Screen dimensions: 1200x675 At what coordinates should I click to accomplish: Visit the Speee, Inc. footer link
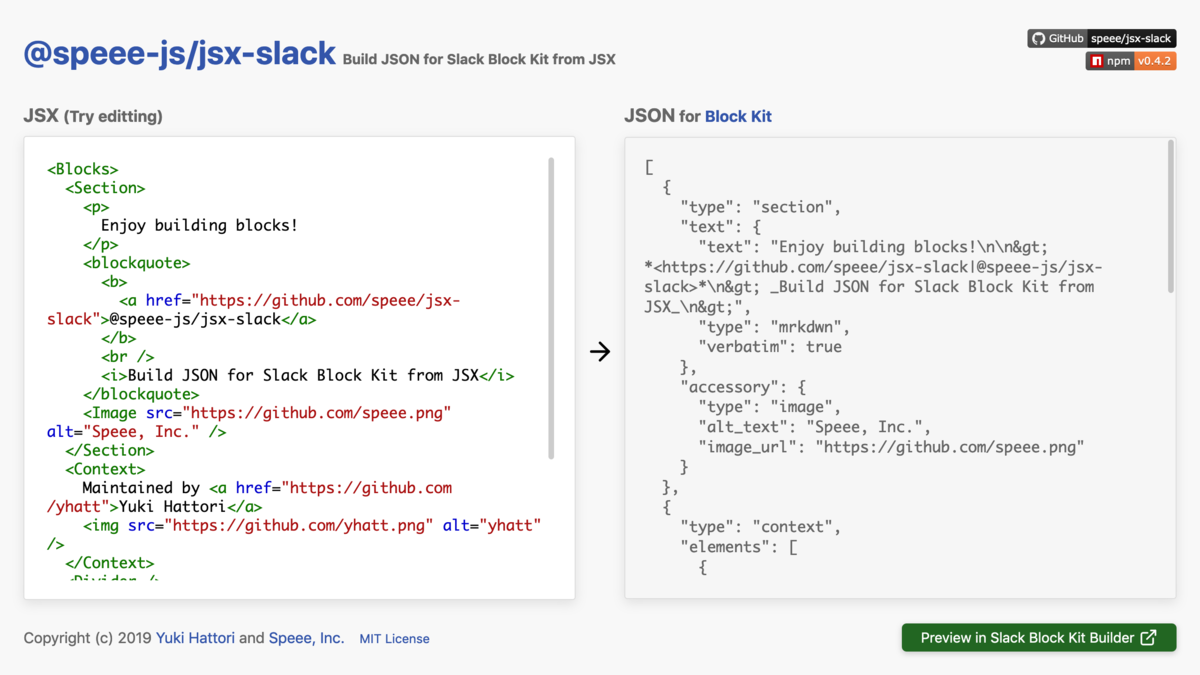[306, 638]
